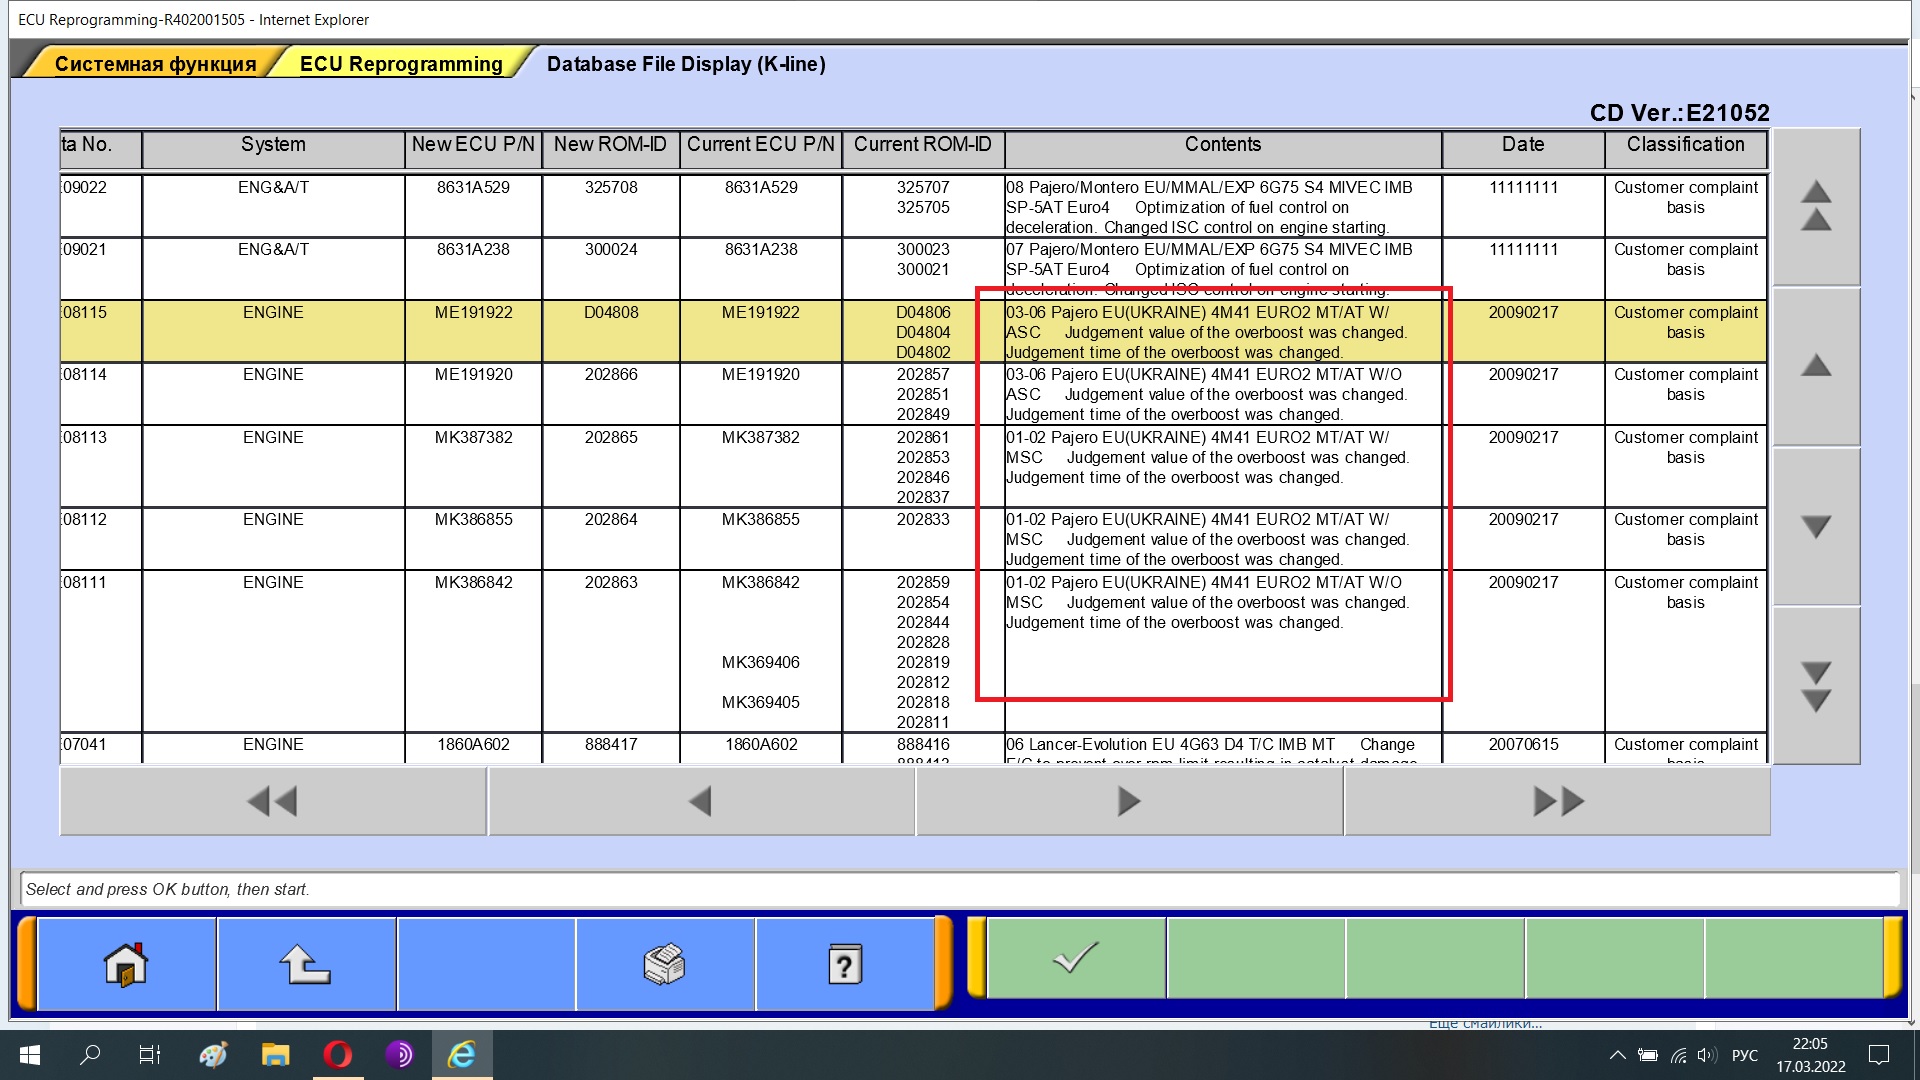
Task: Open Opera browser from taskbar
Action: click(x=337, y=1055)
